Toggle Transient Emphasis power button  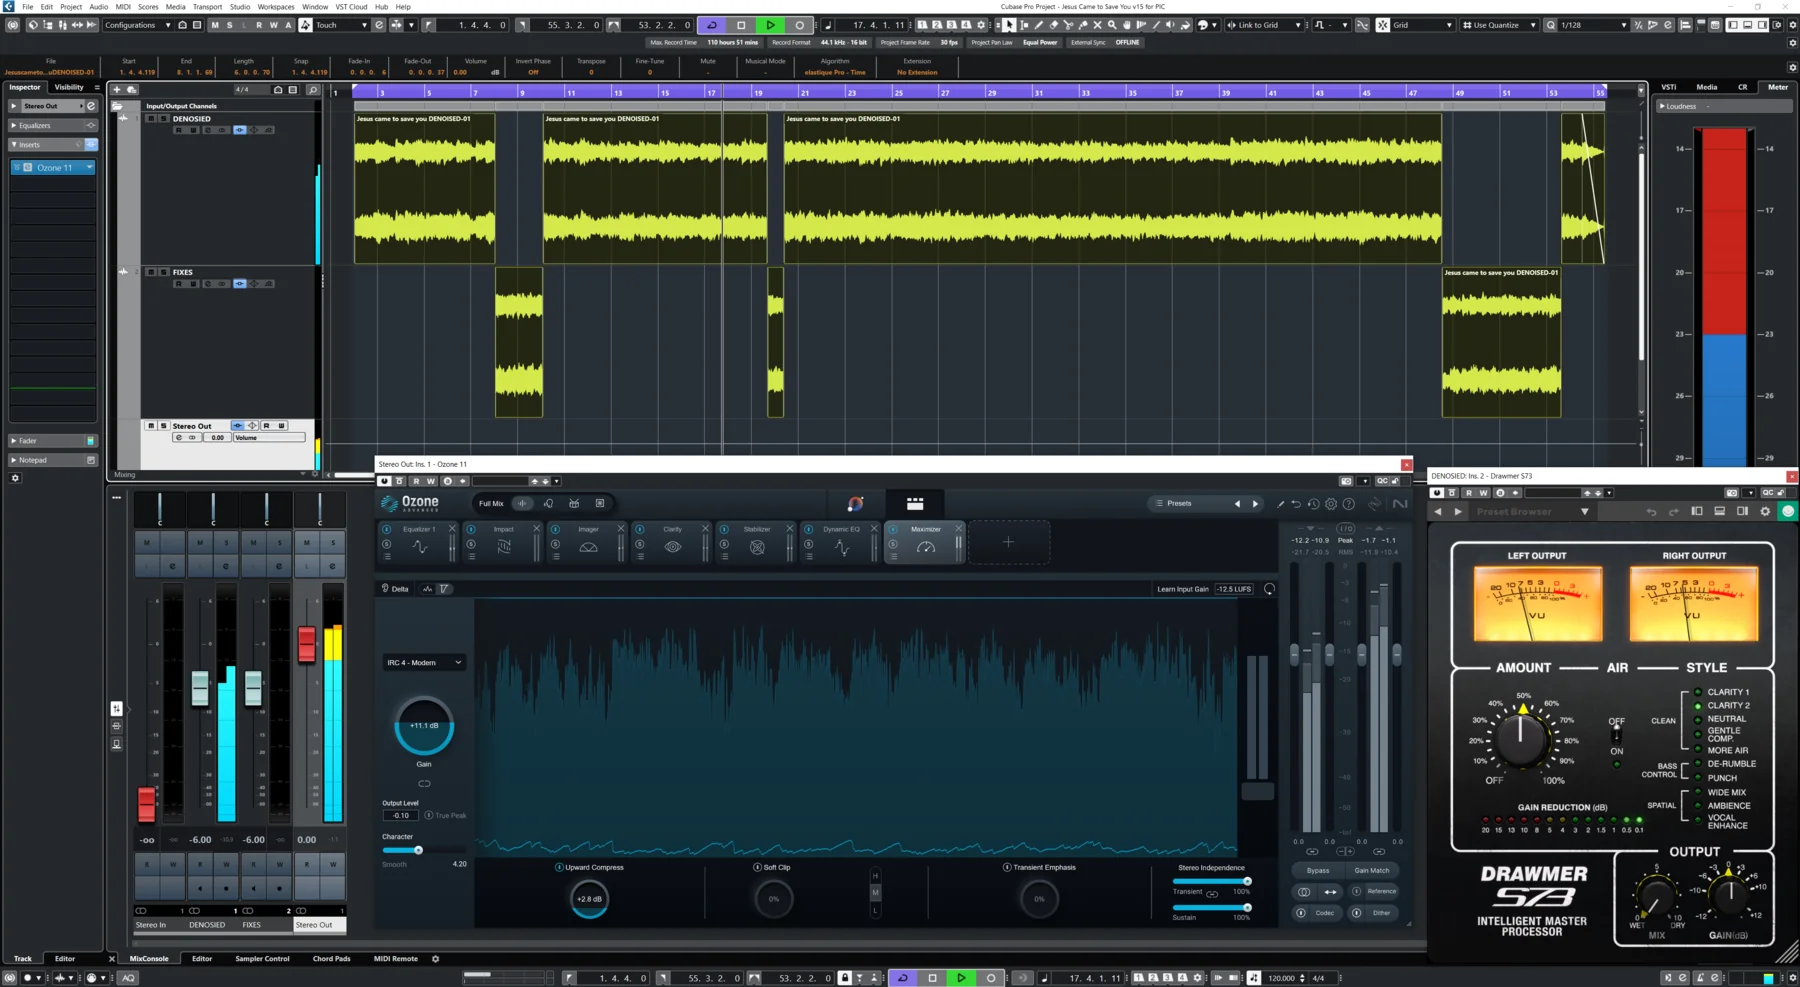click(x=1007, y=867)
